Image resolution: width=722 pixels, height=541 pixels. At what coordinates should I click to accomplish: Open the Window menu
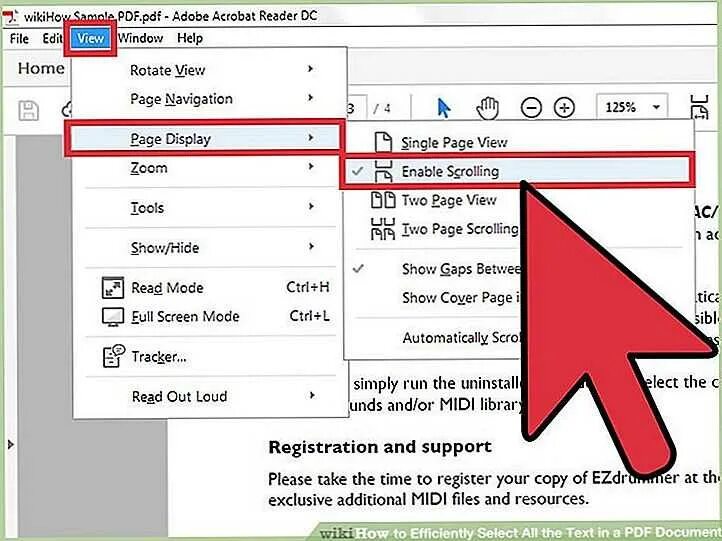(x=140, y=38)
